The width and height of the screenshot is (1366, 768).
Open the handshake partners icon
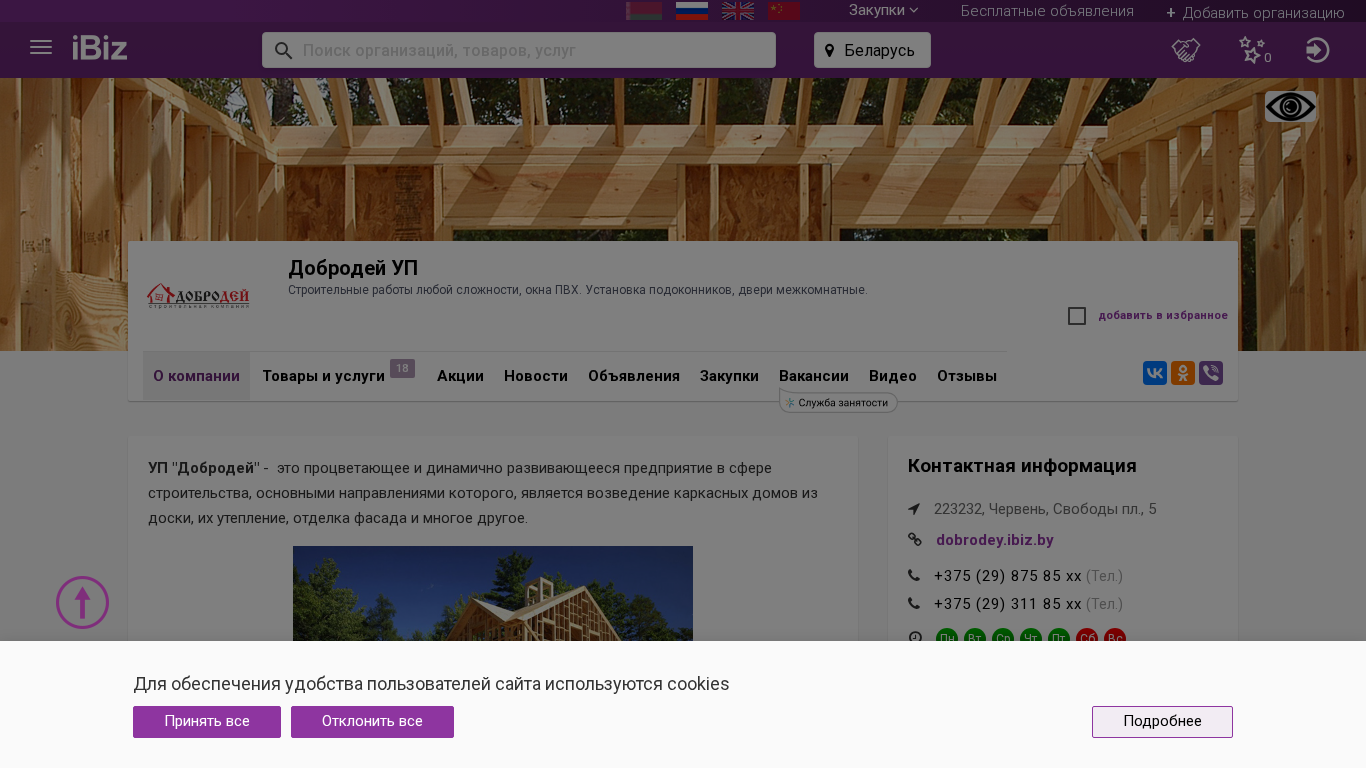(x=1186, y=50)
